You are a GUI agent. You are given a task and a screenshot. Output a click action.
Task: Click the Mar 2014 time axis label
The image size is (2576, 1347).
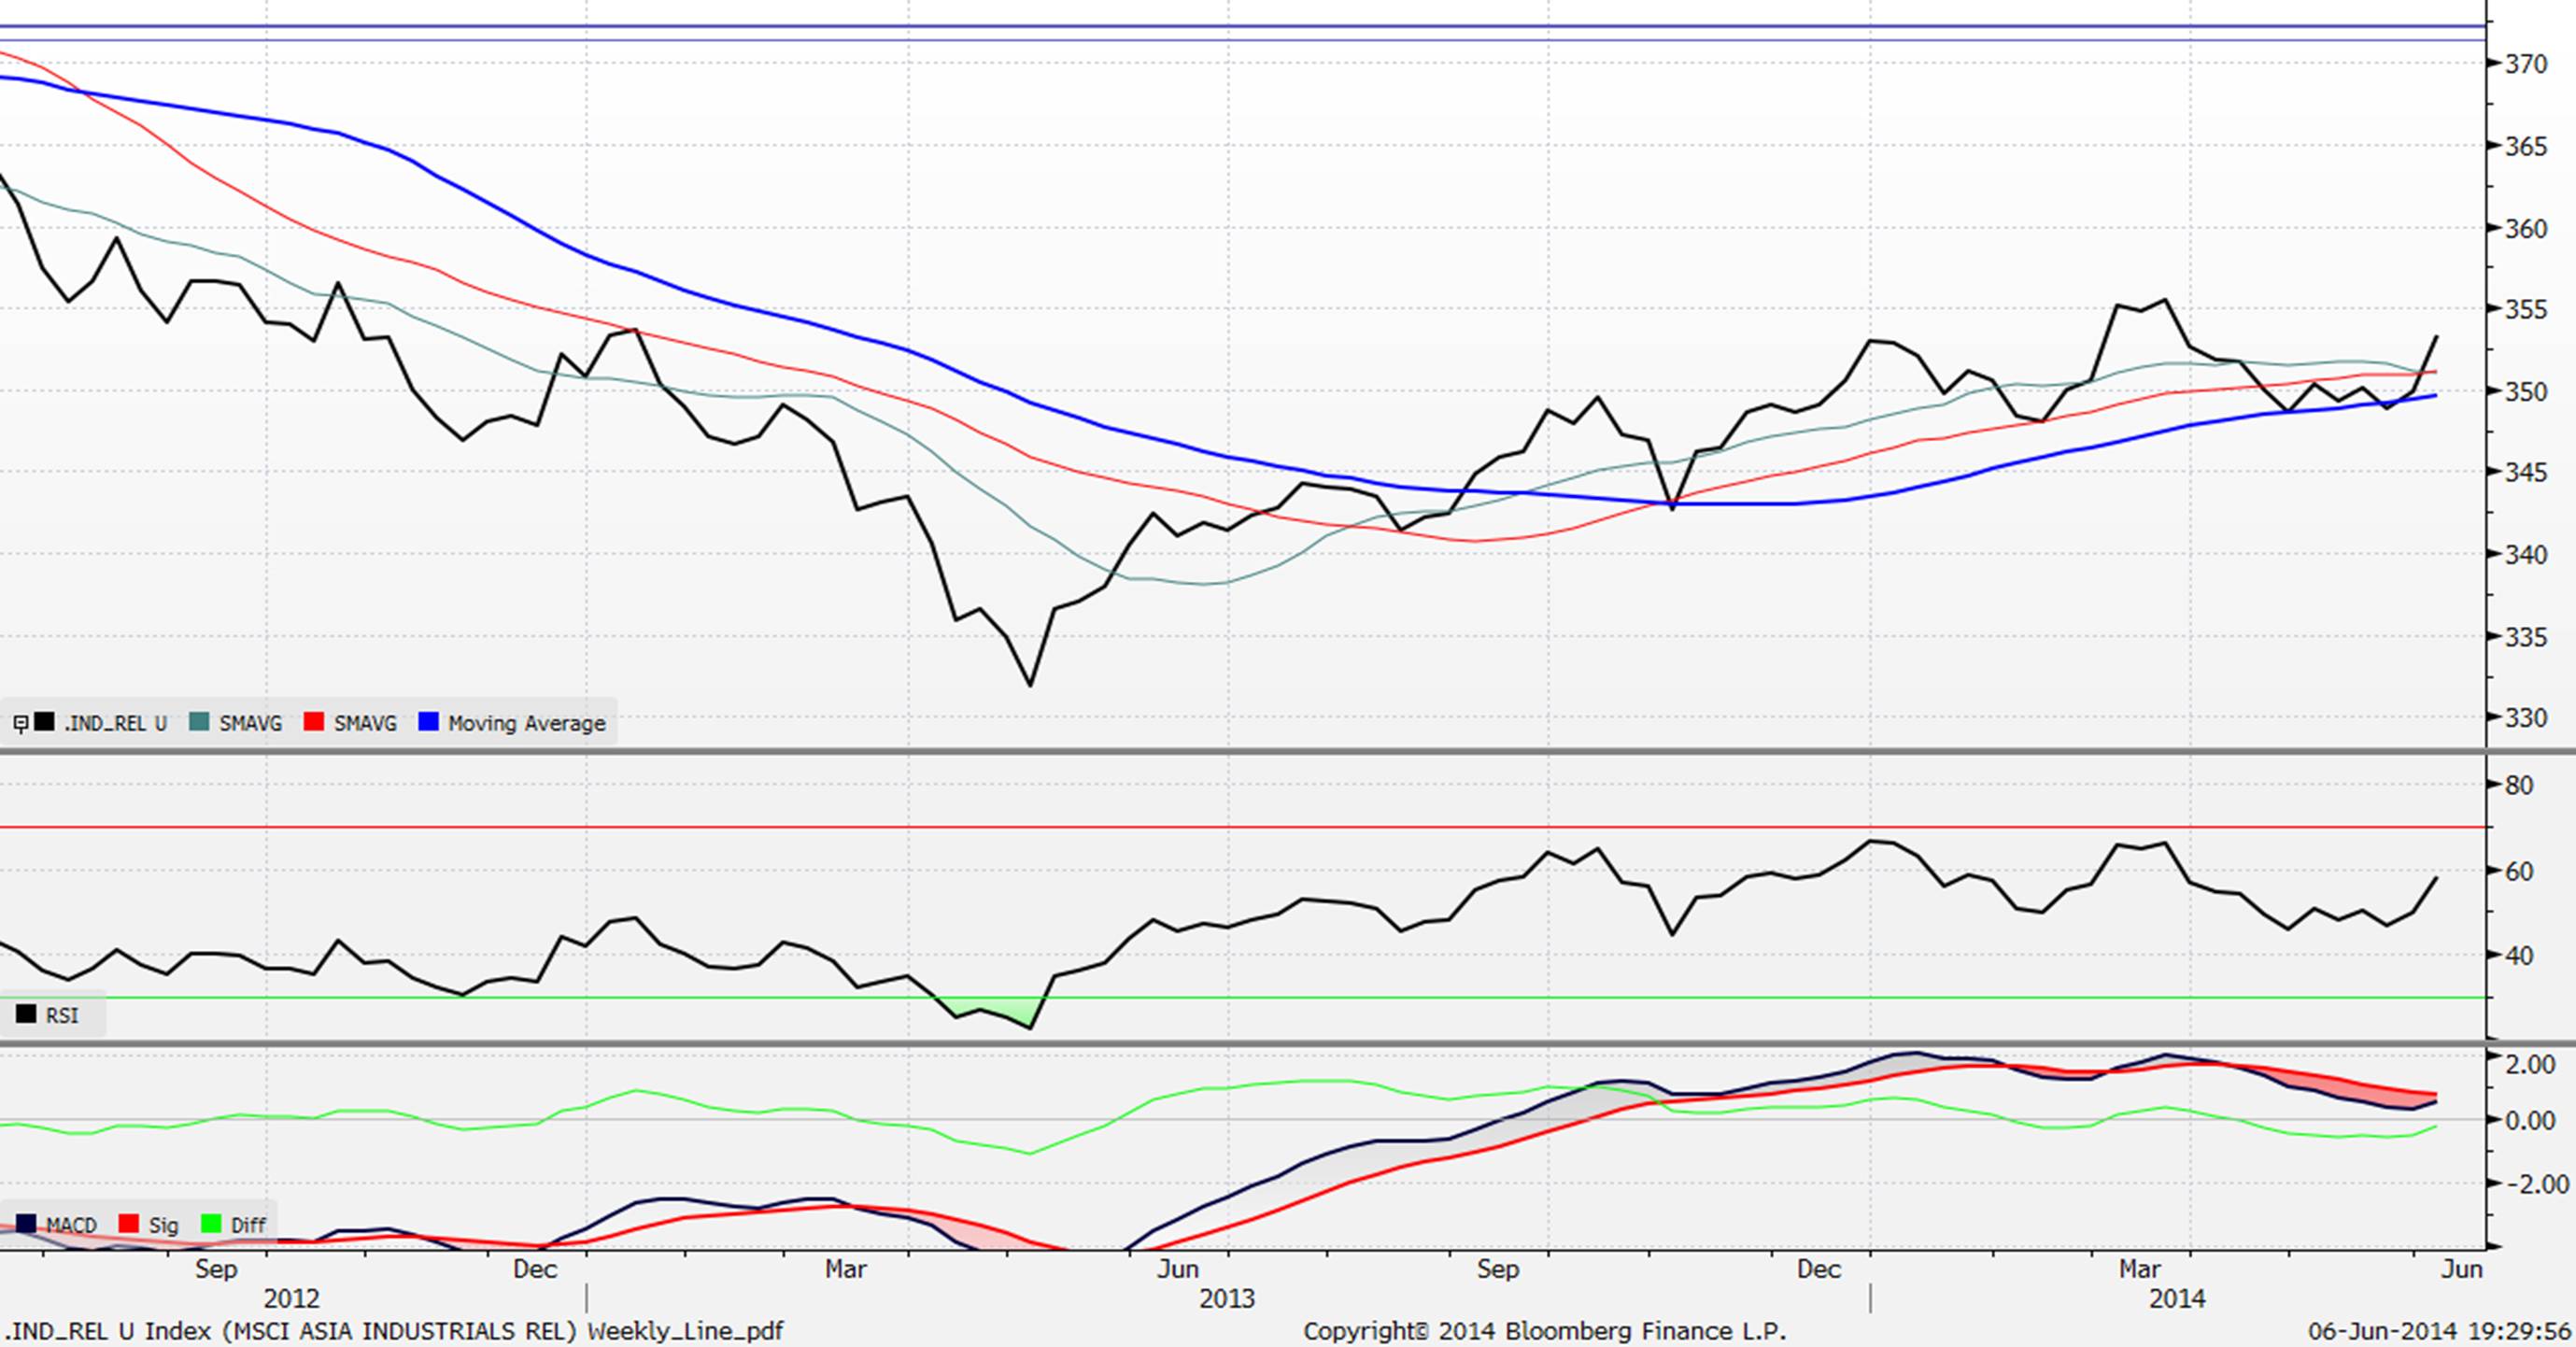point(2139,1269)
